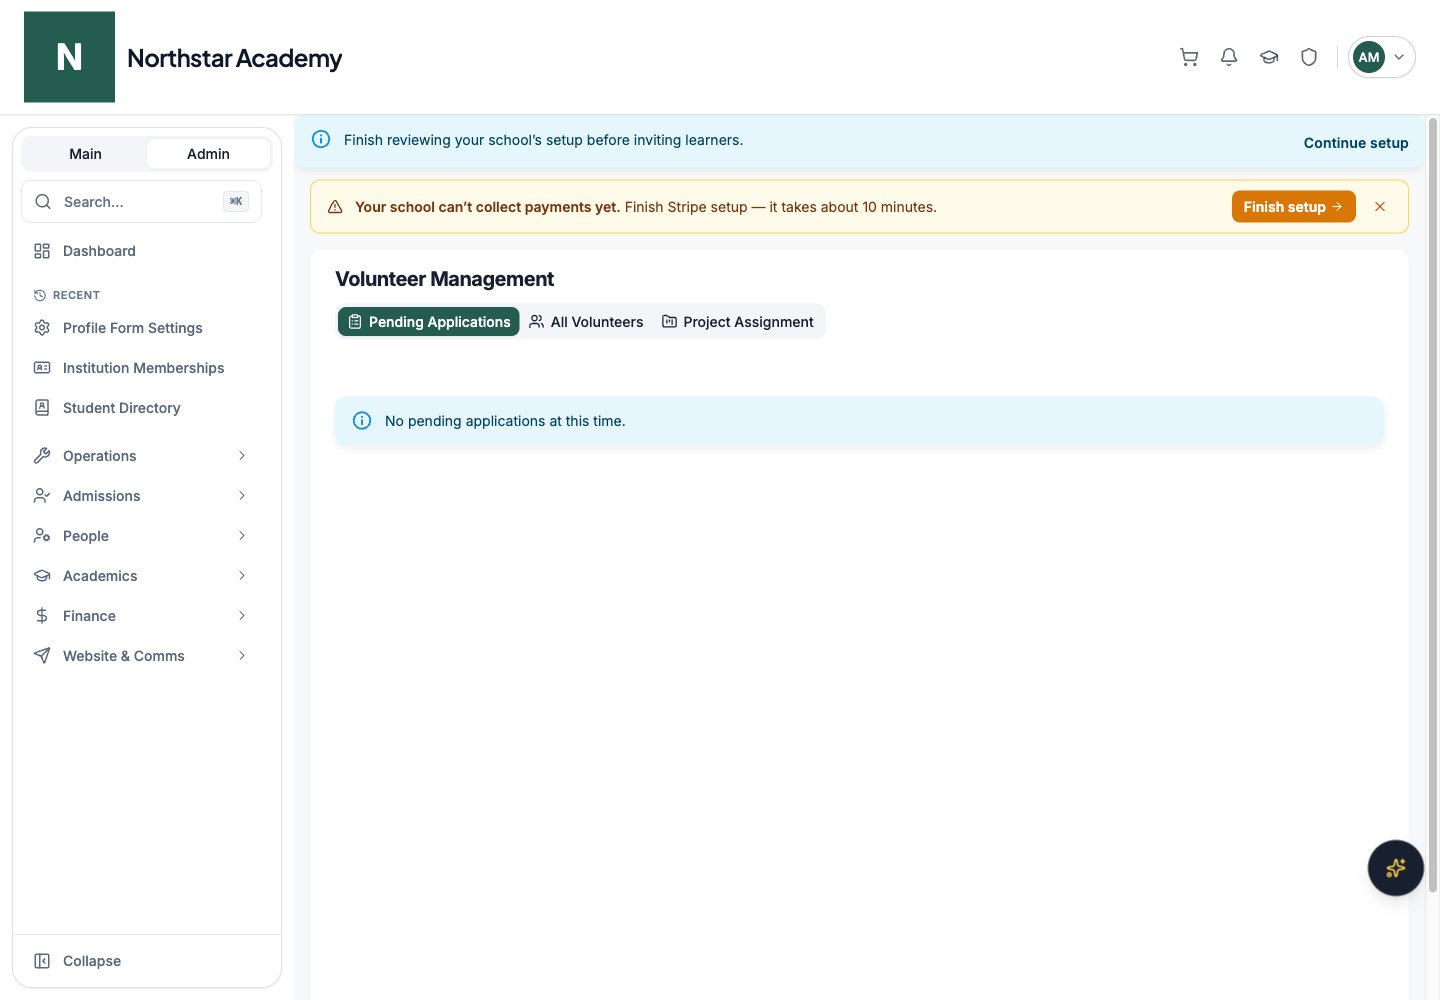Expand the Academics section
1440x1000 pixels.
[141, 576]
